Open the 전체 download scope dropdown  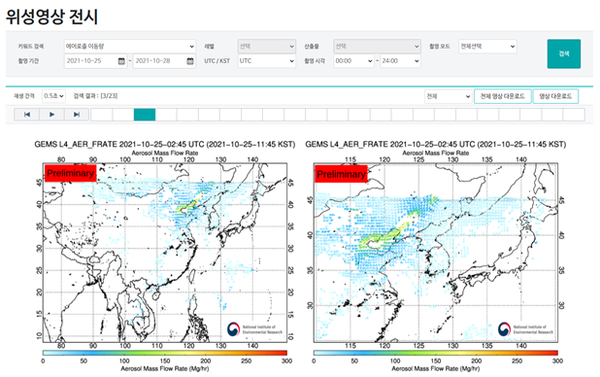tap(448, 96)
